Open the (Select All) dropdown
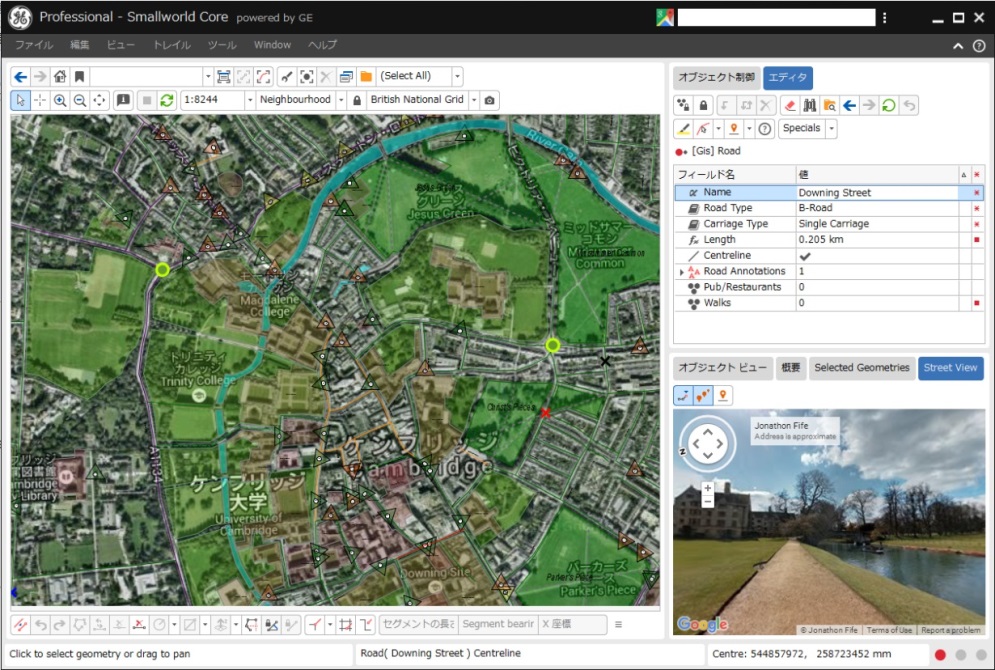Screen dimensions: 995x670 457,77
